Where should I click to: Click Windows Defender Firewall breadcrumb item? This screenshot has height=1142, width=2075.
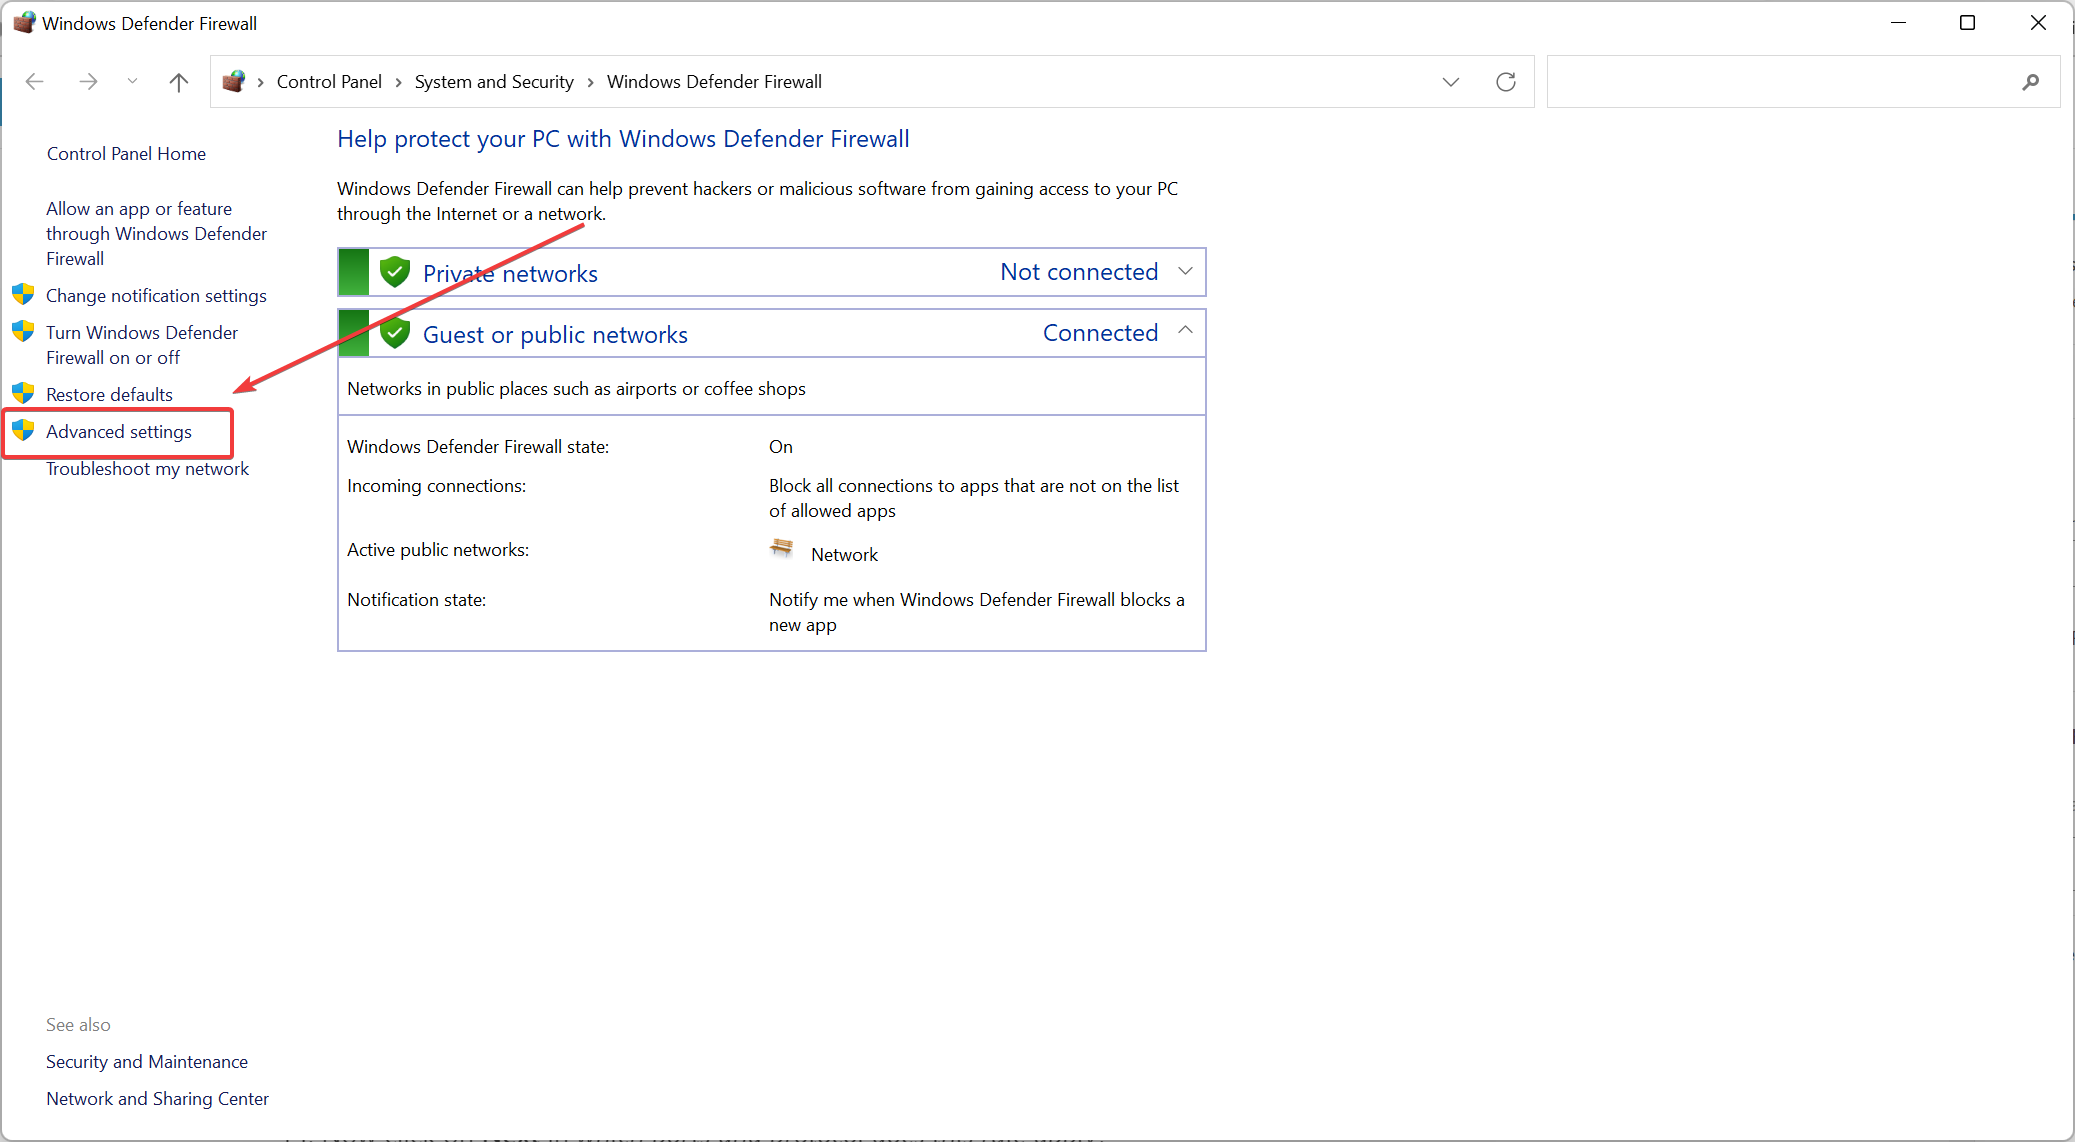pos(714,82)
